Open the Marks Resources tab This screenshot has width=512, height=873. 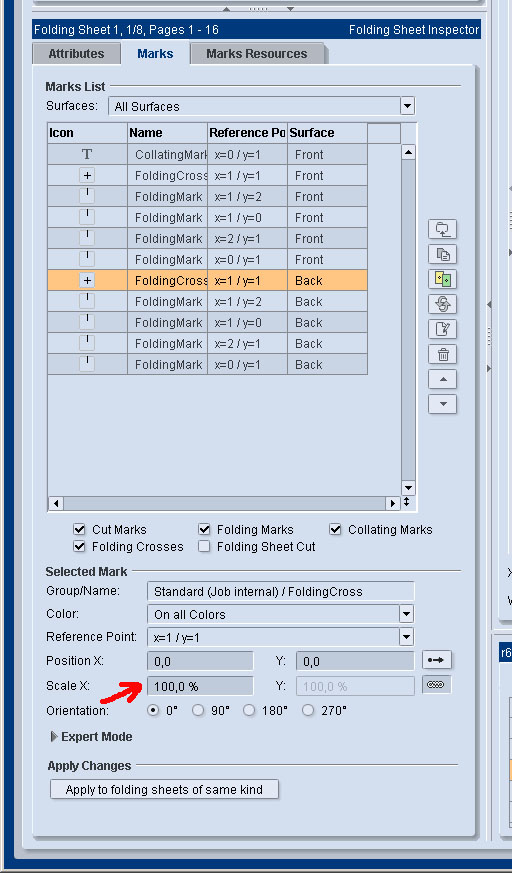(257, 53)
